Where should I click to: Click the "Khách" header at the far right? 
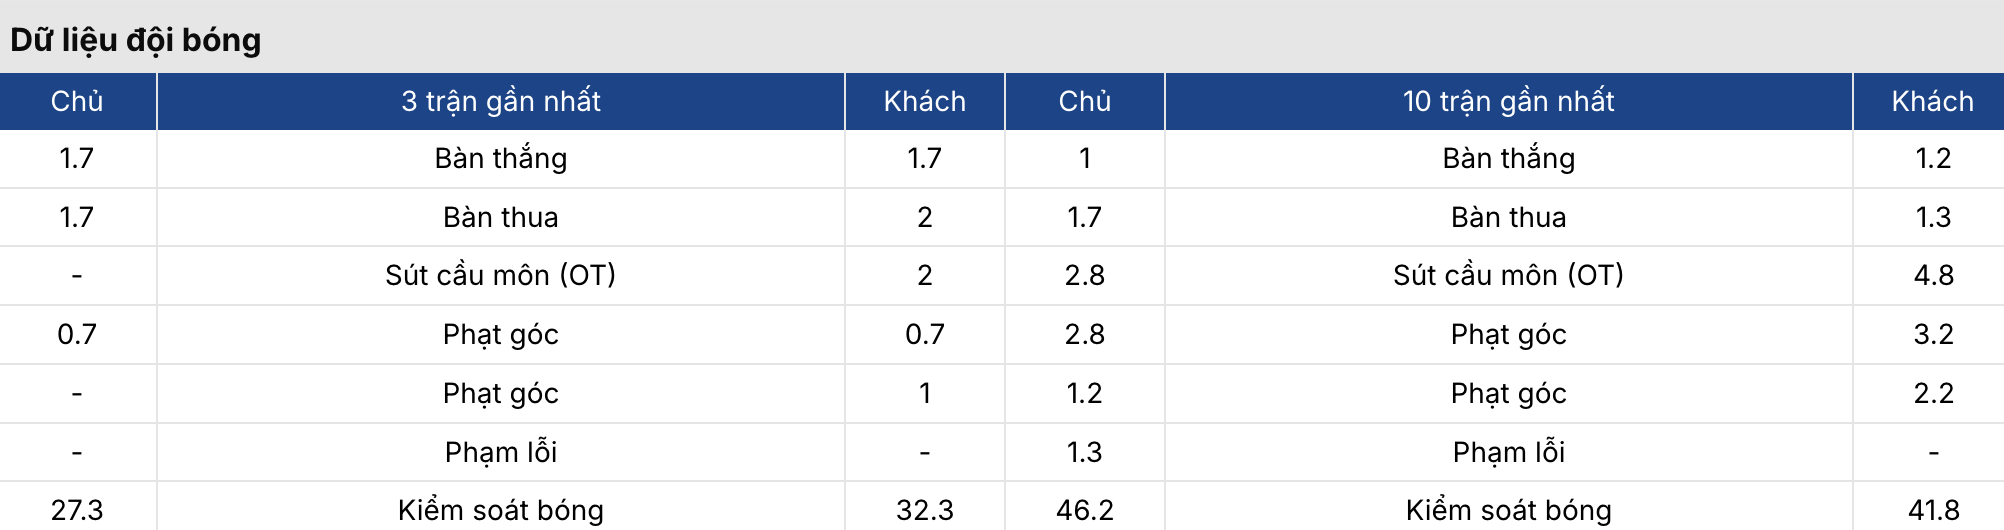pyautogui.click(x=1933, y=101)
